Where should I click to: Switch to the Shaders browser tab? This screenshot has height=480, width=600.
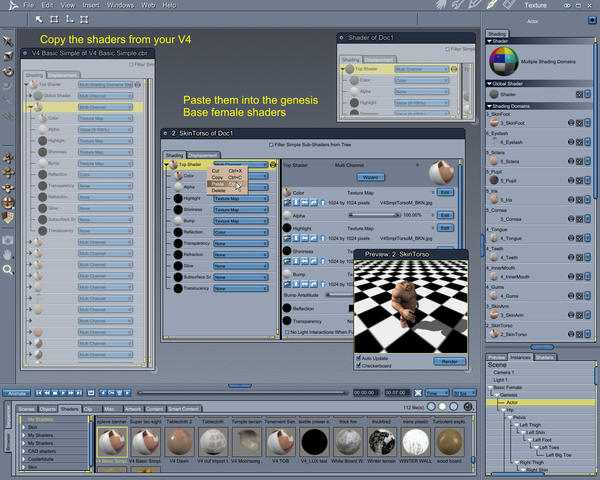click(x=69, y=409)
